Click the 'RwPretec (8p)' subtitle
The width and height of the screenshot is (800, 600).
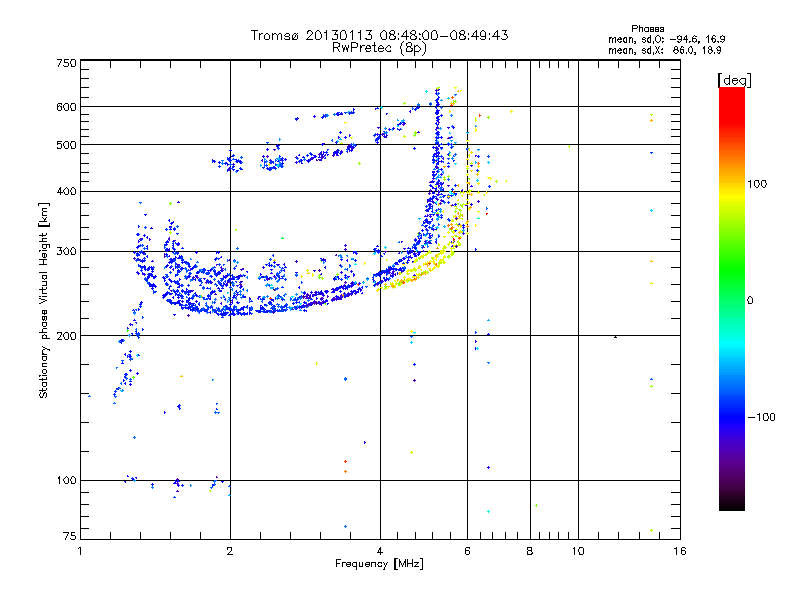(x=379, y=48)
